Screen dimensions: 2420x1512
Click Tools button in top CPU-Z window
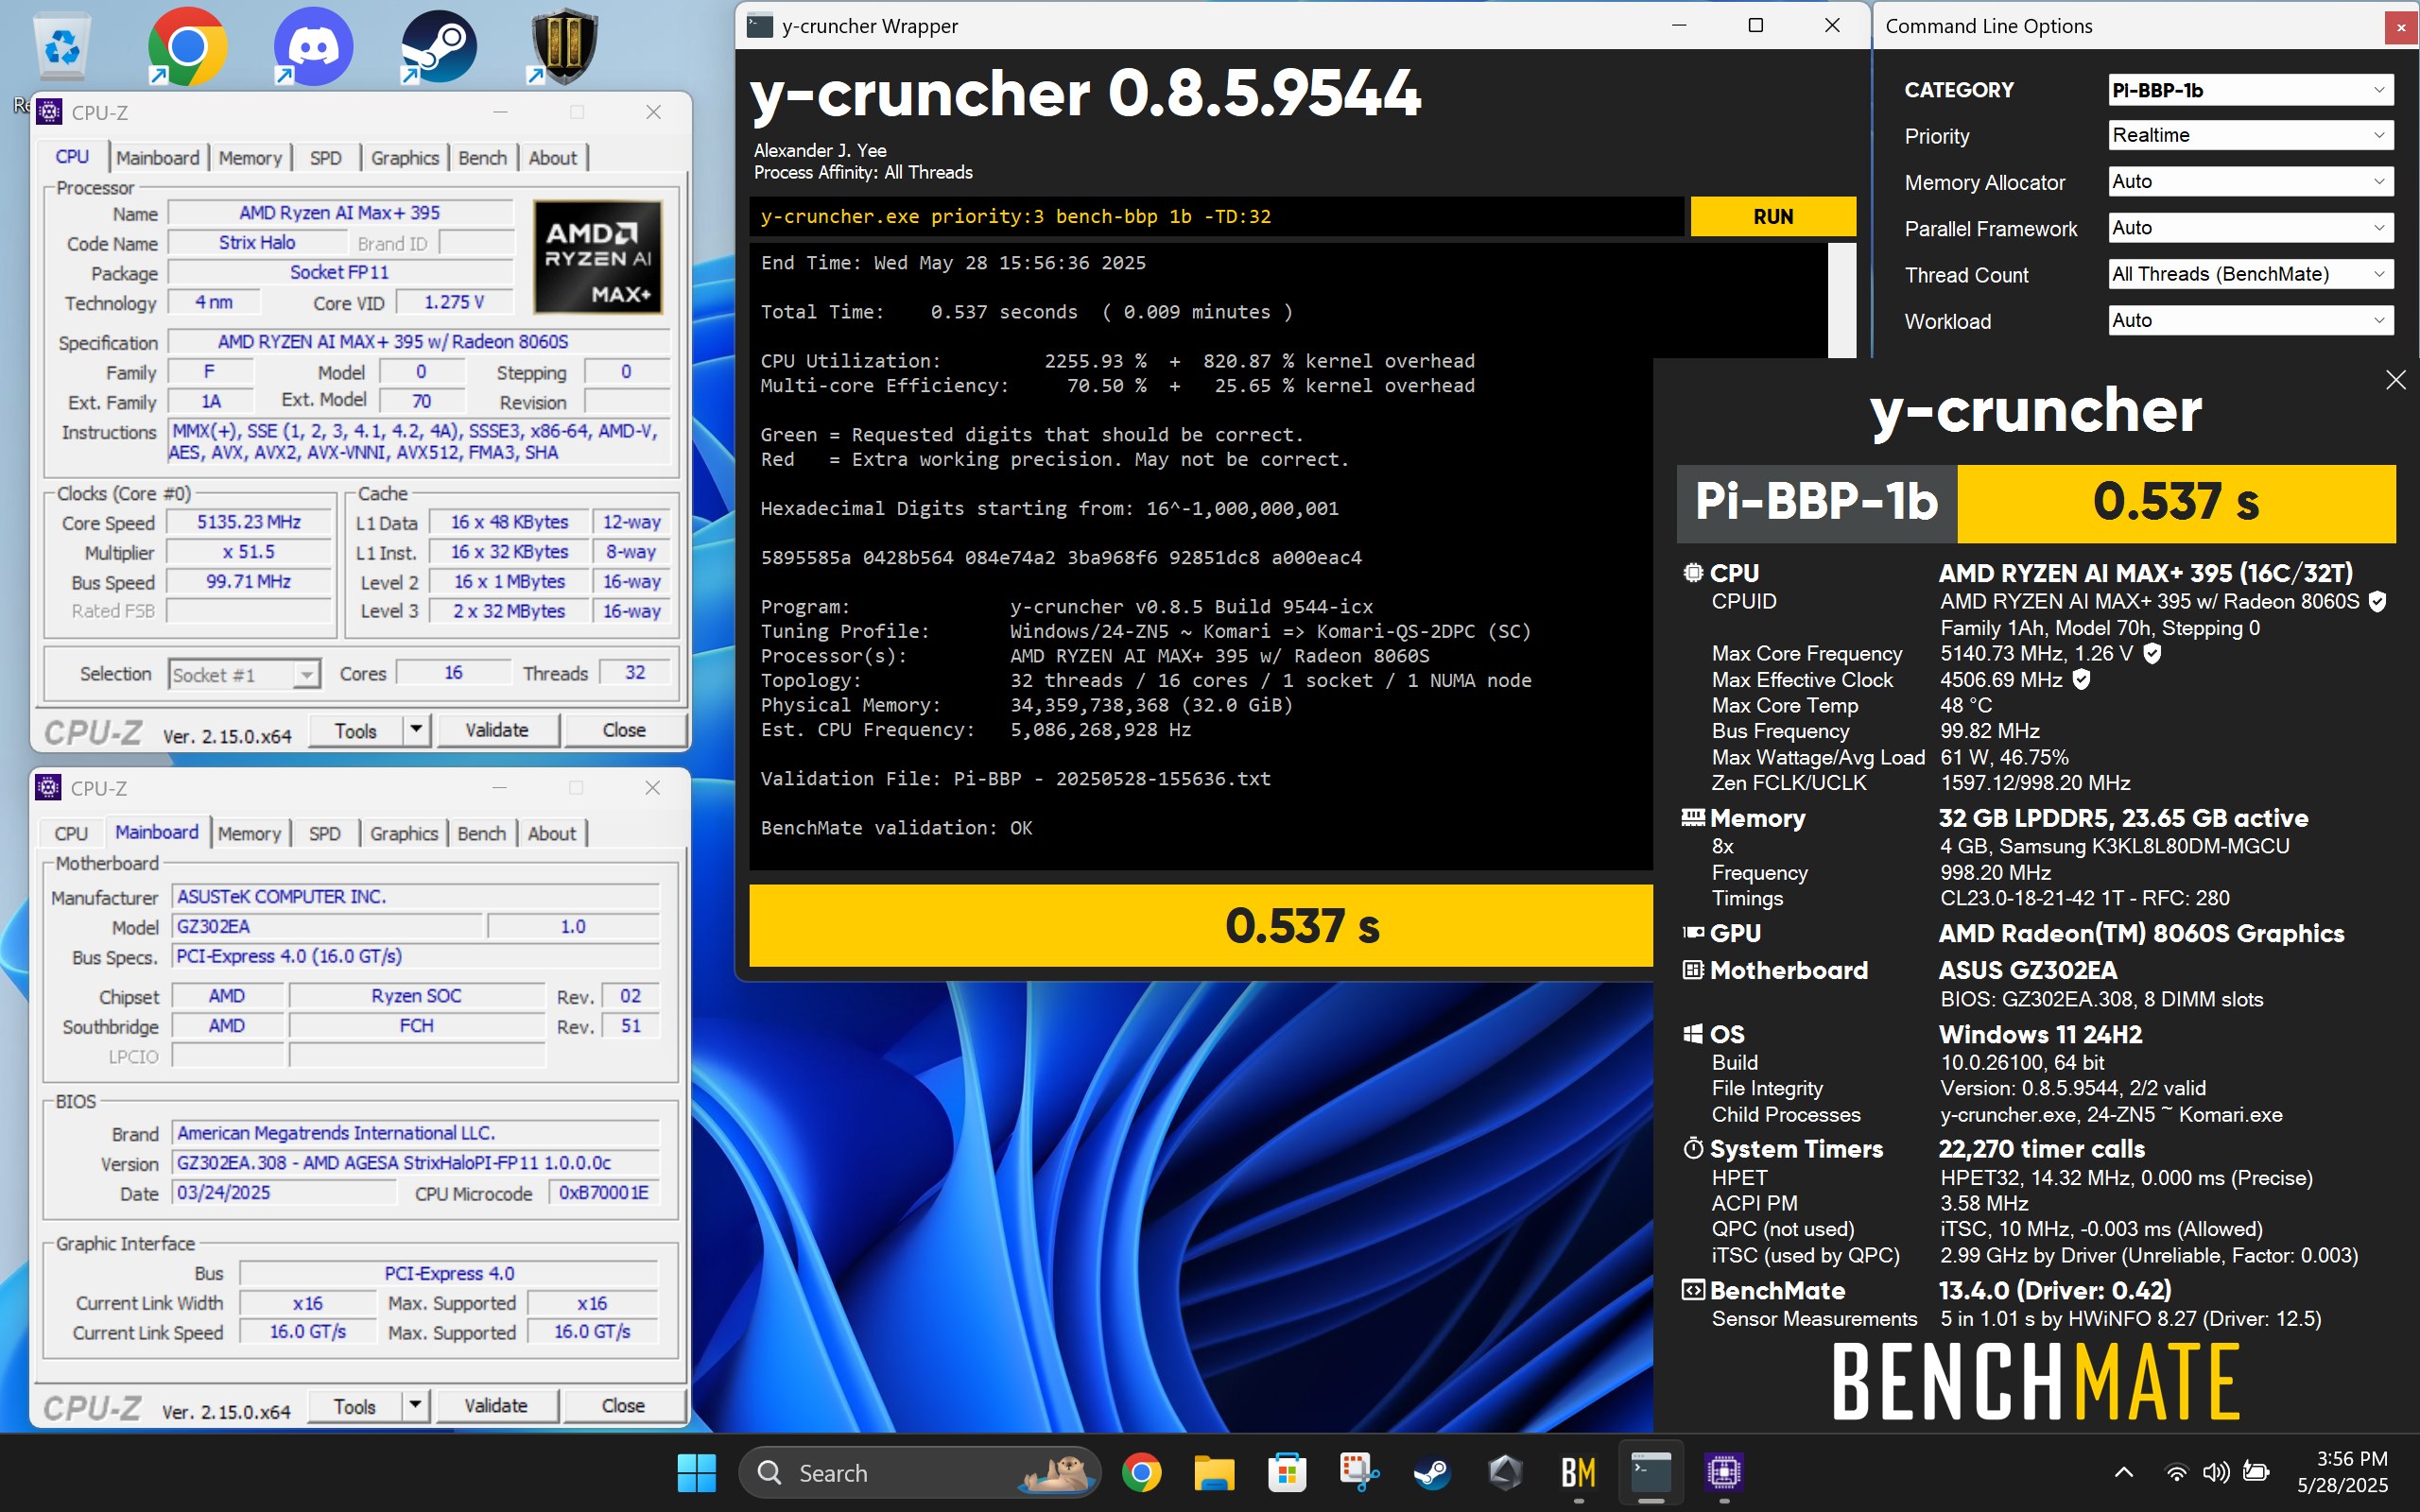point(356,730)
